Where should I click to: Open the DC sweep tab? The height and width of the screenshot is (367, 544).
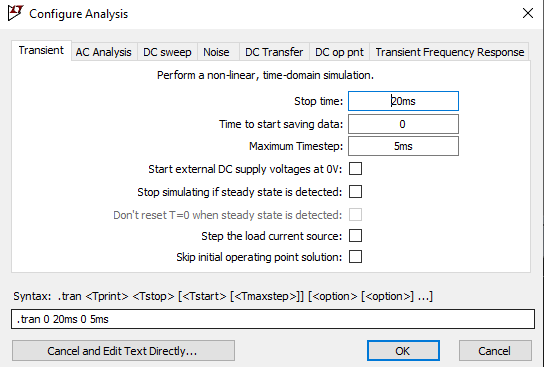167,52
